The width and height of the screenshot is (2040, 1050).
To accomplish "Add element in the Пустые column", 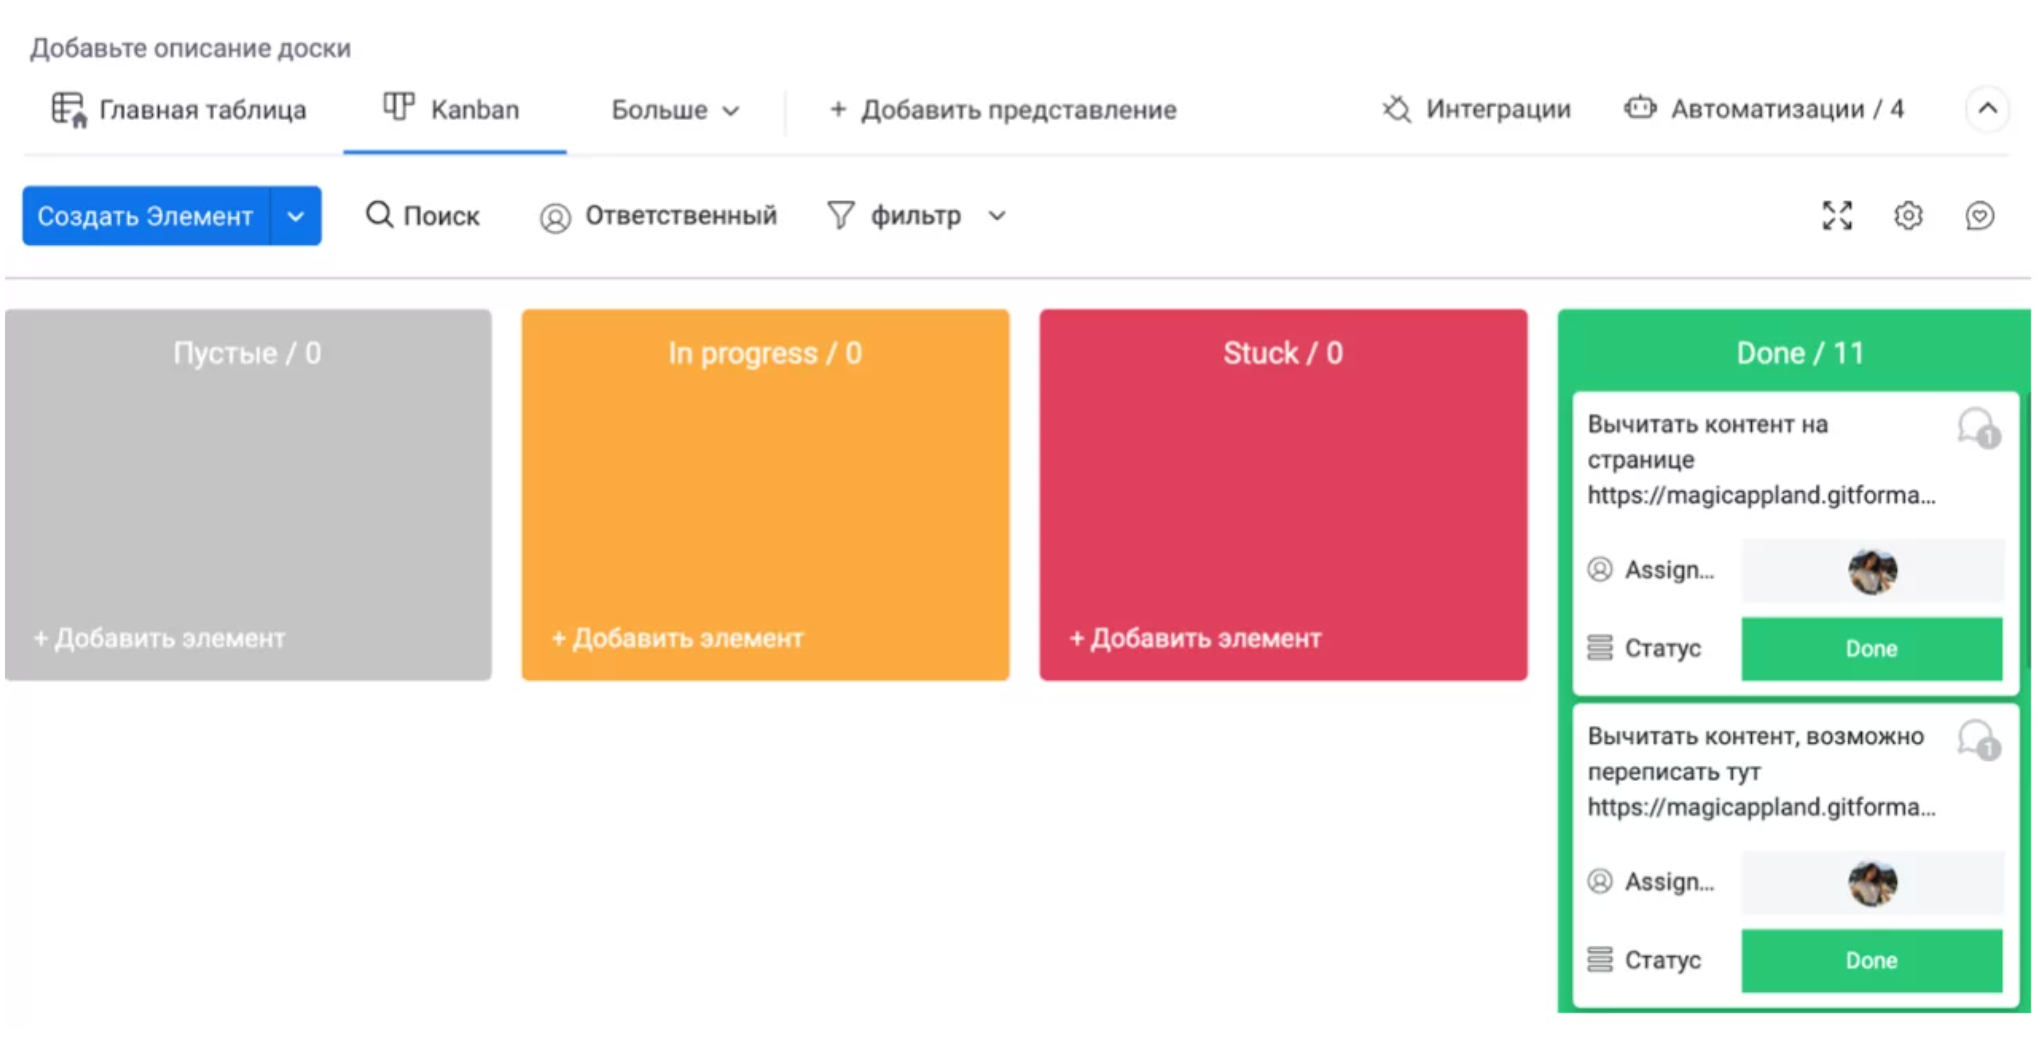I will pyautogui.click(x=160, y=638).
